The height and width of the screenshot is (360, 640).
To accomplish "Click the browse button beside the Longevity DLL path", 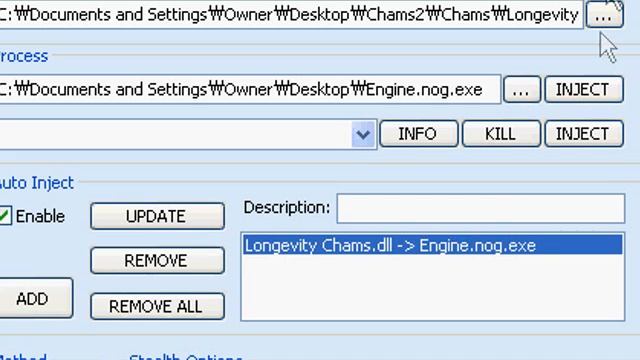I will click(604, 14).
